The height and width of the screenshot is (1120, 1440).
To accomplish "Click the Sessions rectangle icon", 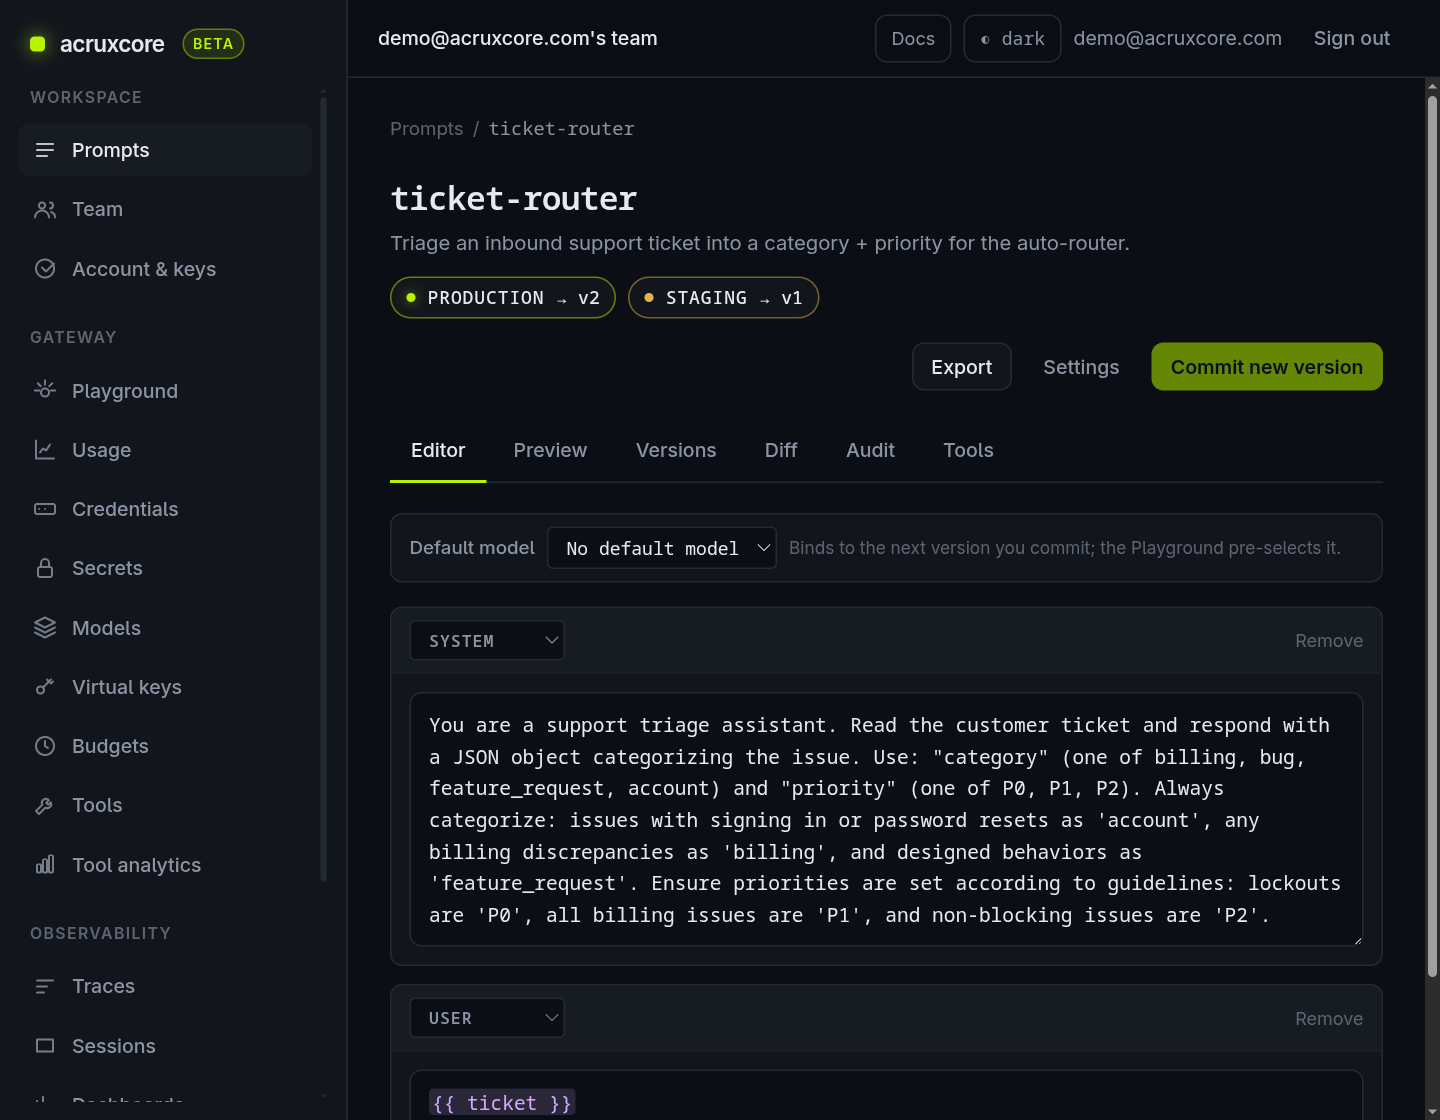I will (x=45, y=1046).
